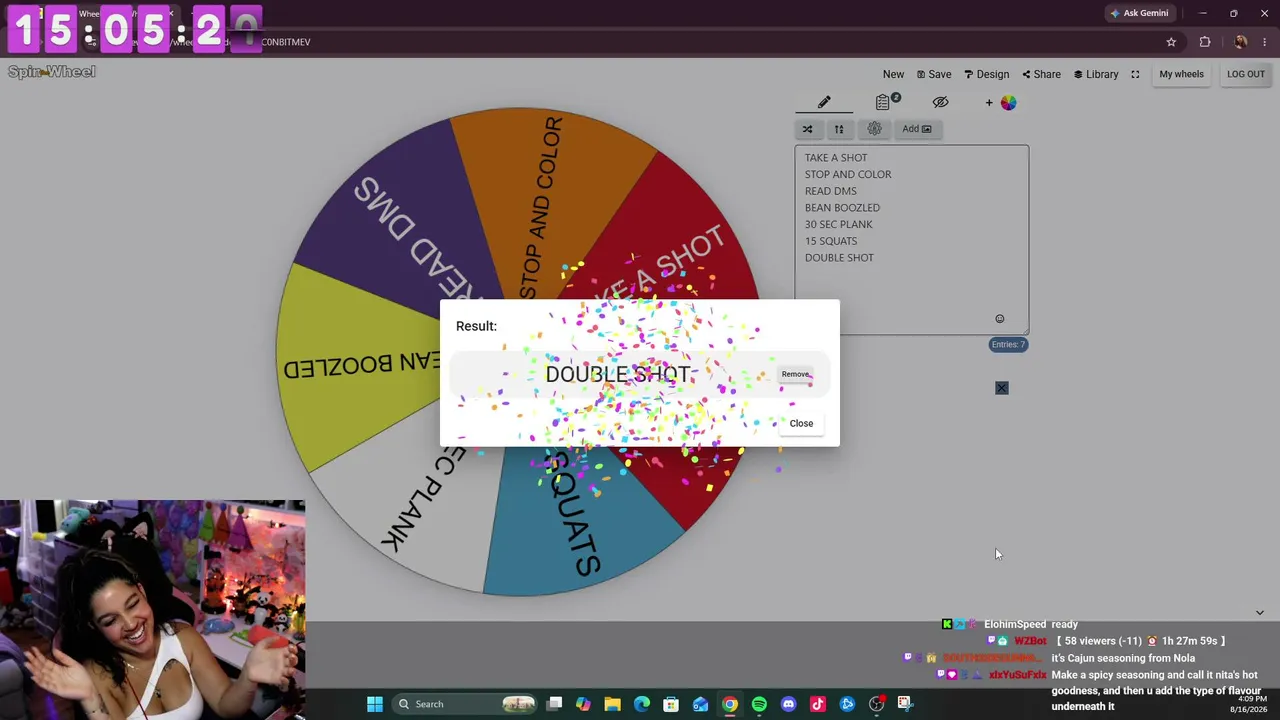
Task: Select the DOUBLE SHOT entry line in list
Action: (x=839, y=258)
